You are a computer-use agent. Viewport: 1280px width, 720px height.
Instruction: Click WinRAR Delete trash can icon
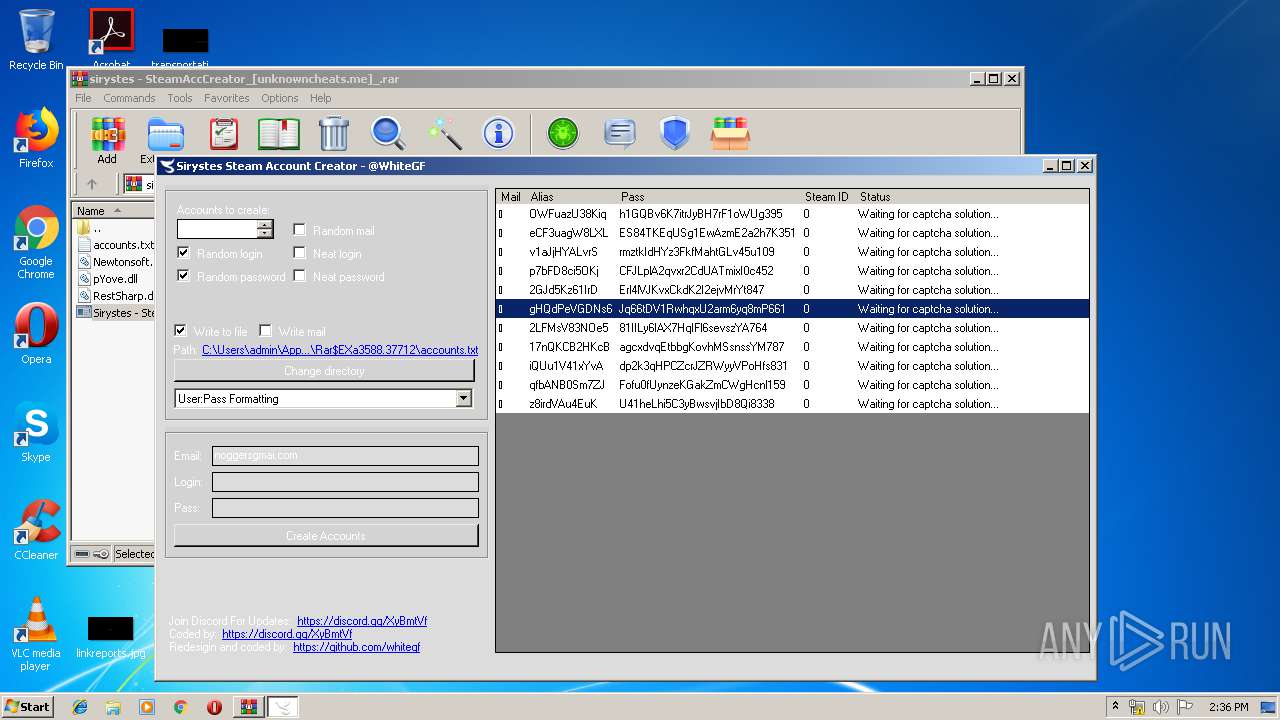point(333,134)
